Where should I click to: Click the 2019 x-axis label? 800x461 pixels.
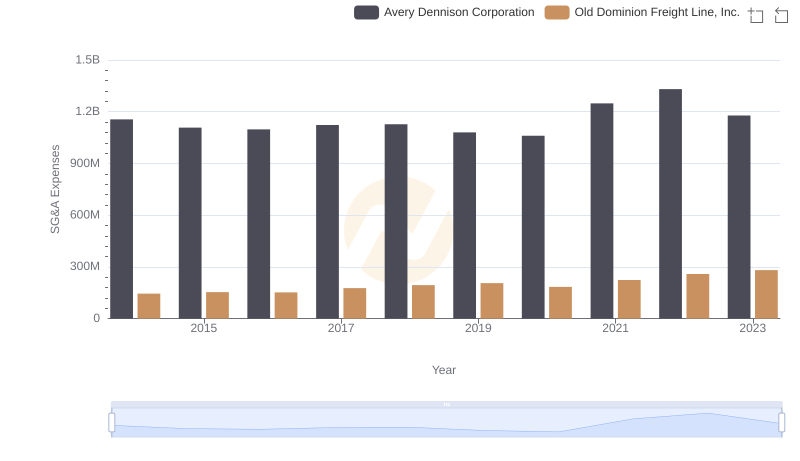click(478, 328)
